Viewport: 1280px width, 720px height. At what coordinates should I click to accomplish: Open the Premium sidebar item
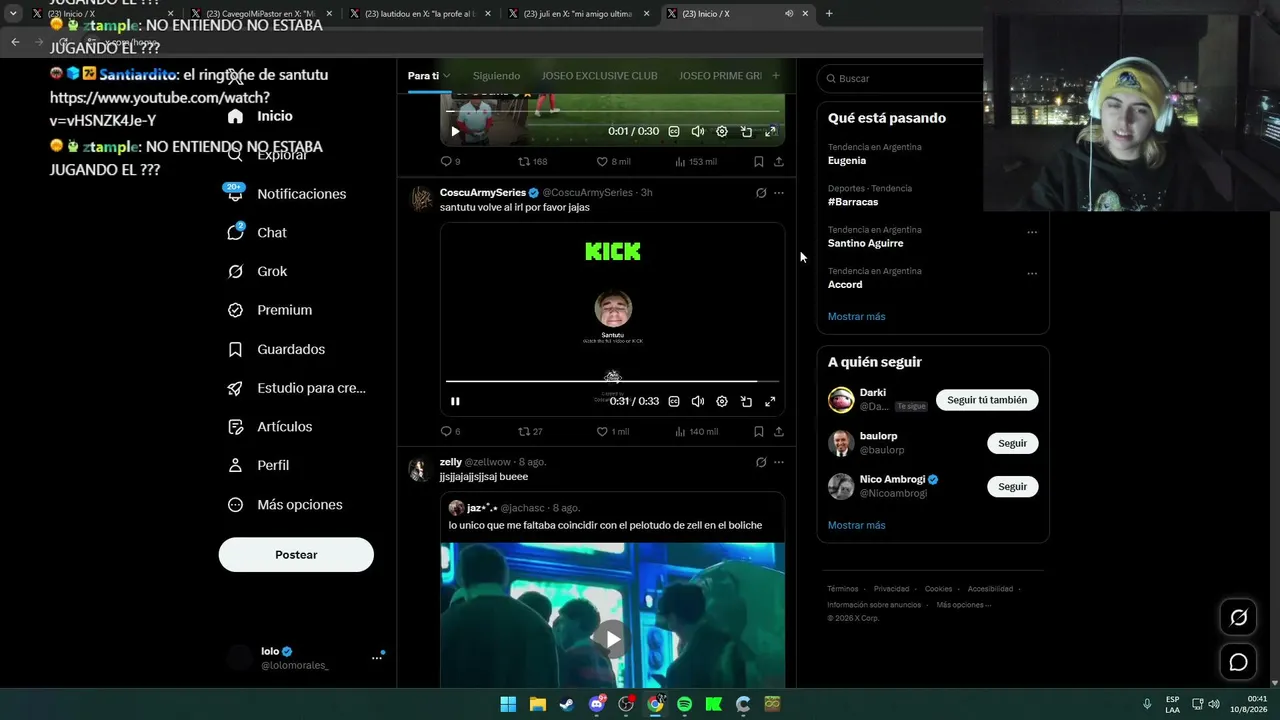270,310
